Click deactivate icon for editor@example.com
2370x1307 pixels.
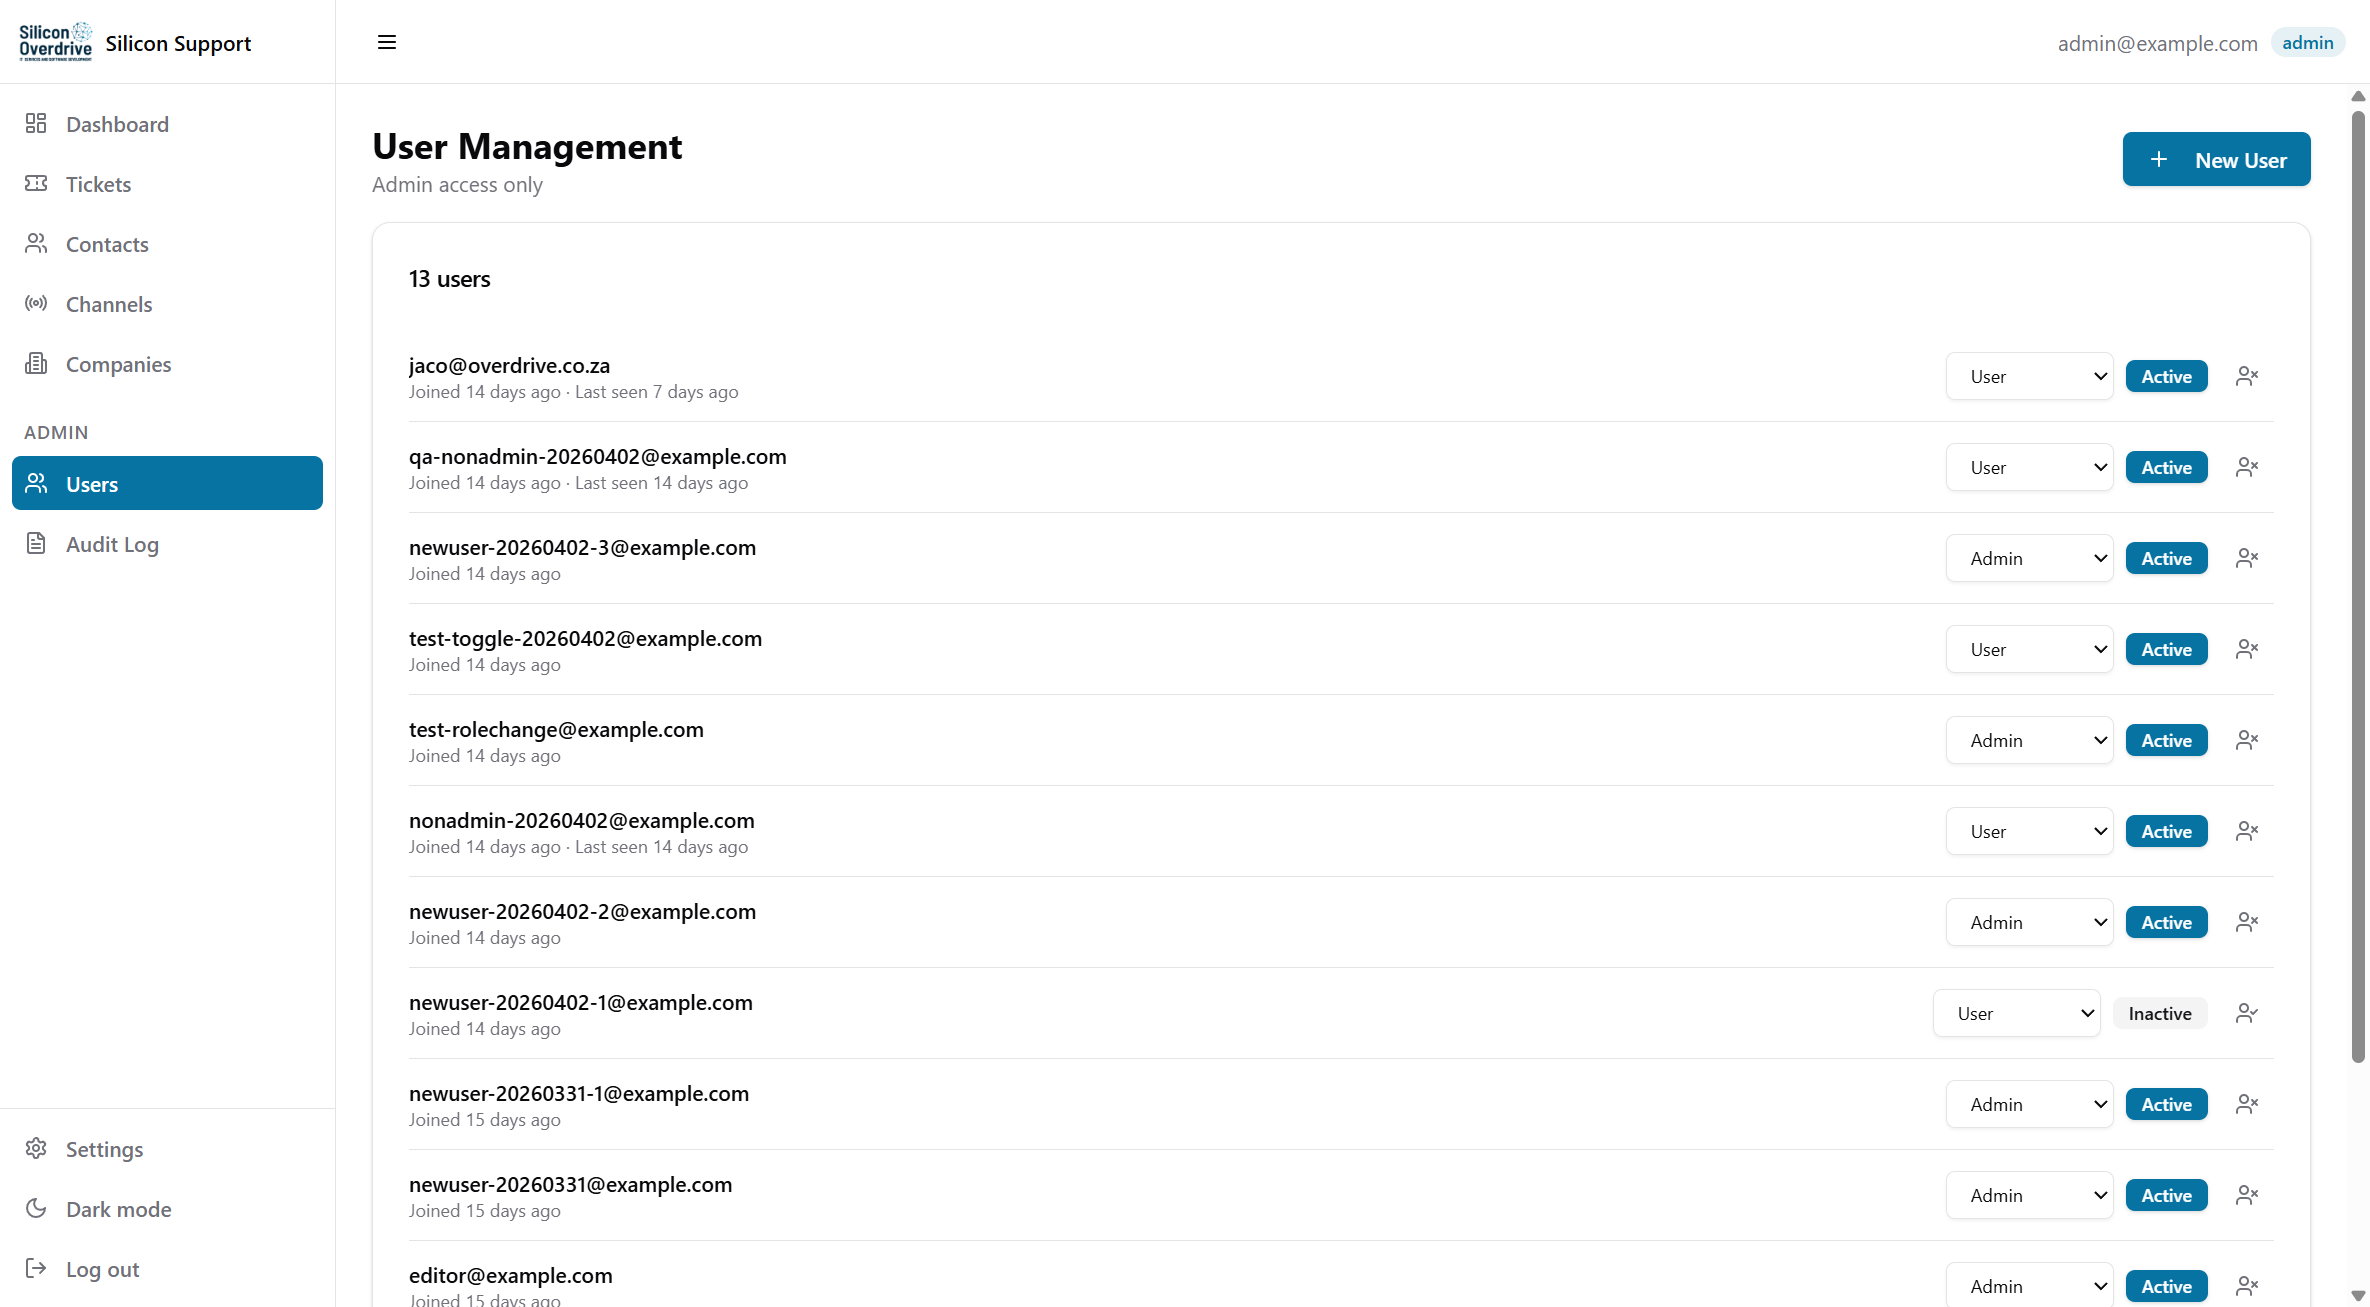tap(2247, 1286)
